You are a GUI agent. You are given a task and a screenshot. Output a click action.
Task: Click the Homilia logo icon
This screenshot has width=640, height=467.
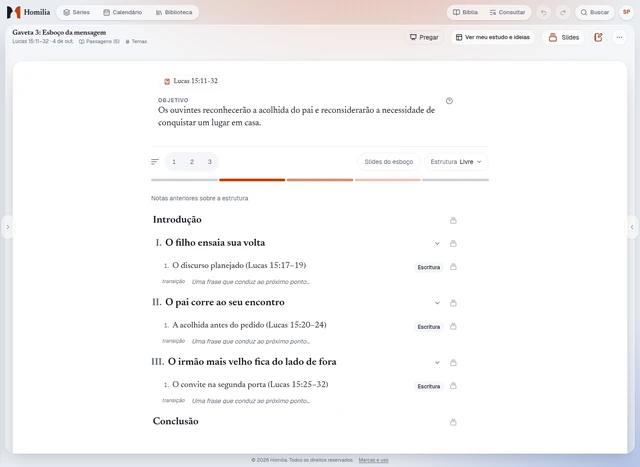pos(13,12)
